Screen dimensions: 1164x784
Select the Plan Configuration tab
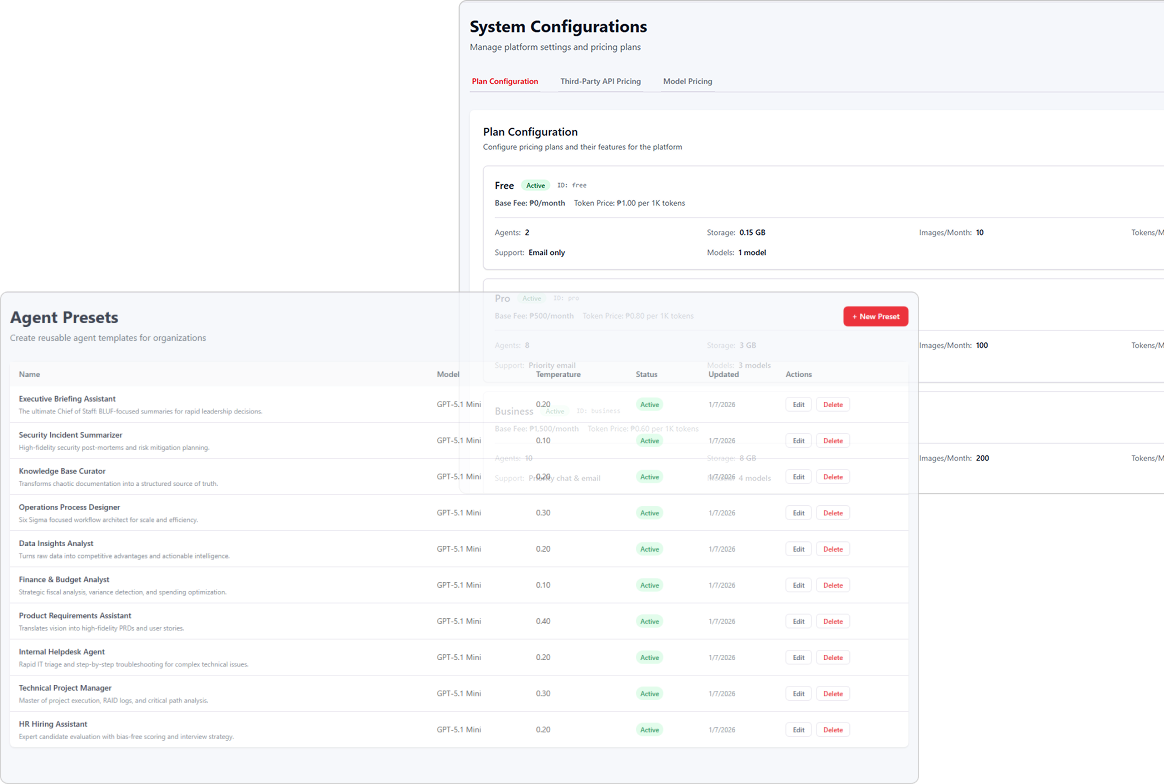505,81
